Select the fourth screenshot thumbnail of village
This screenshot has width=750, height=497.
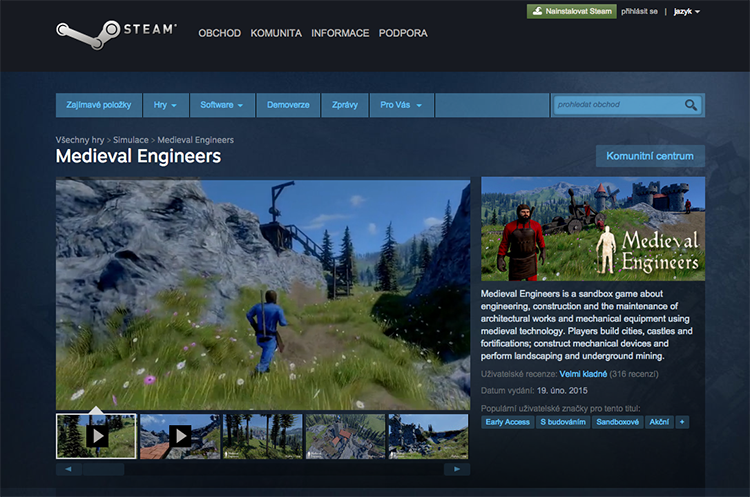pyautogui.click(x=344, y=436)
